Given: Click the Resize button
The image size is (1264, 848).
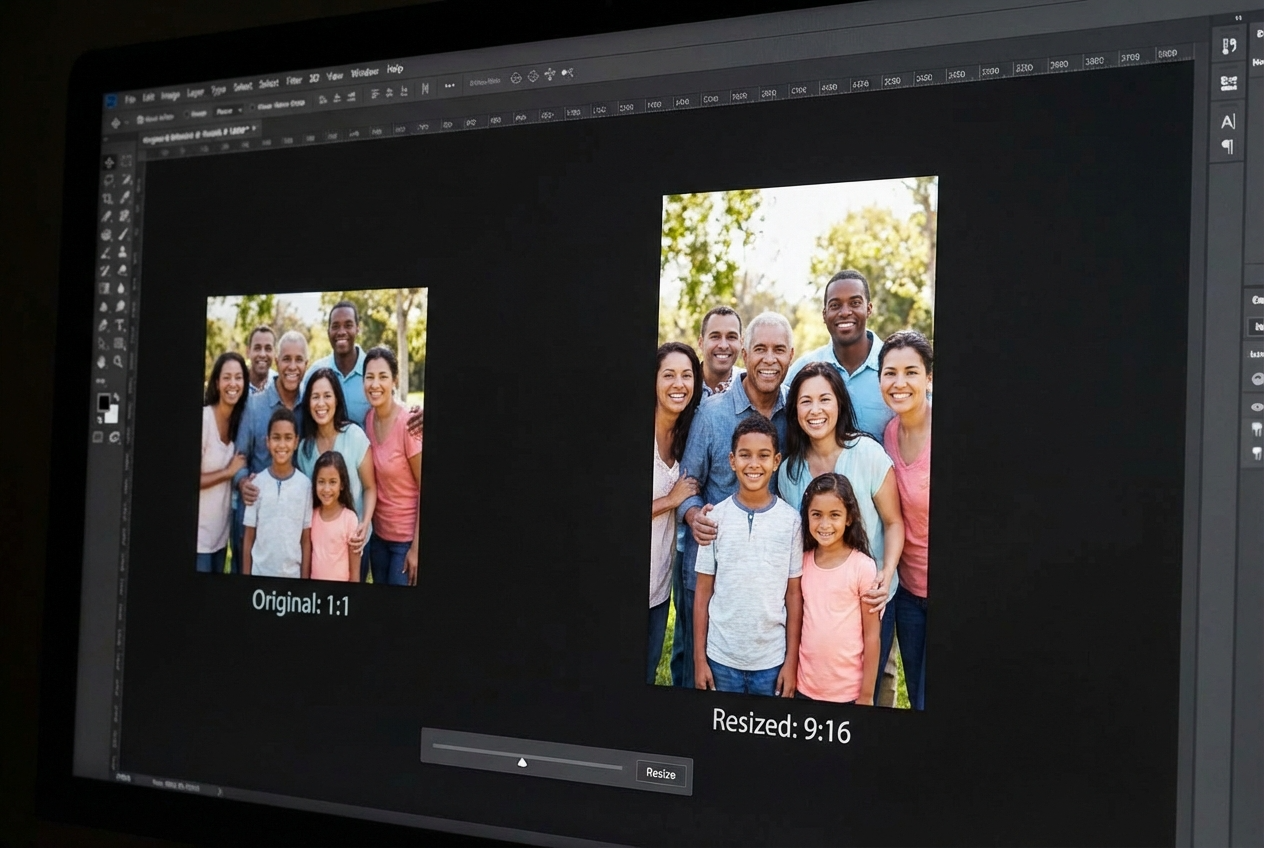Looking at the screenshot, I should tap(660, 773).
